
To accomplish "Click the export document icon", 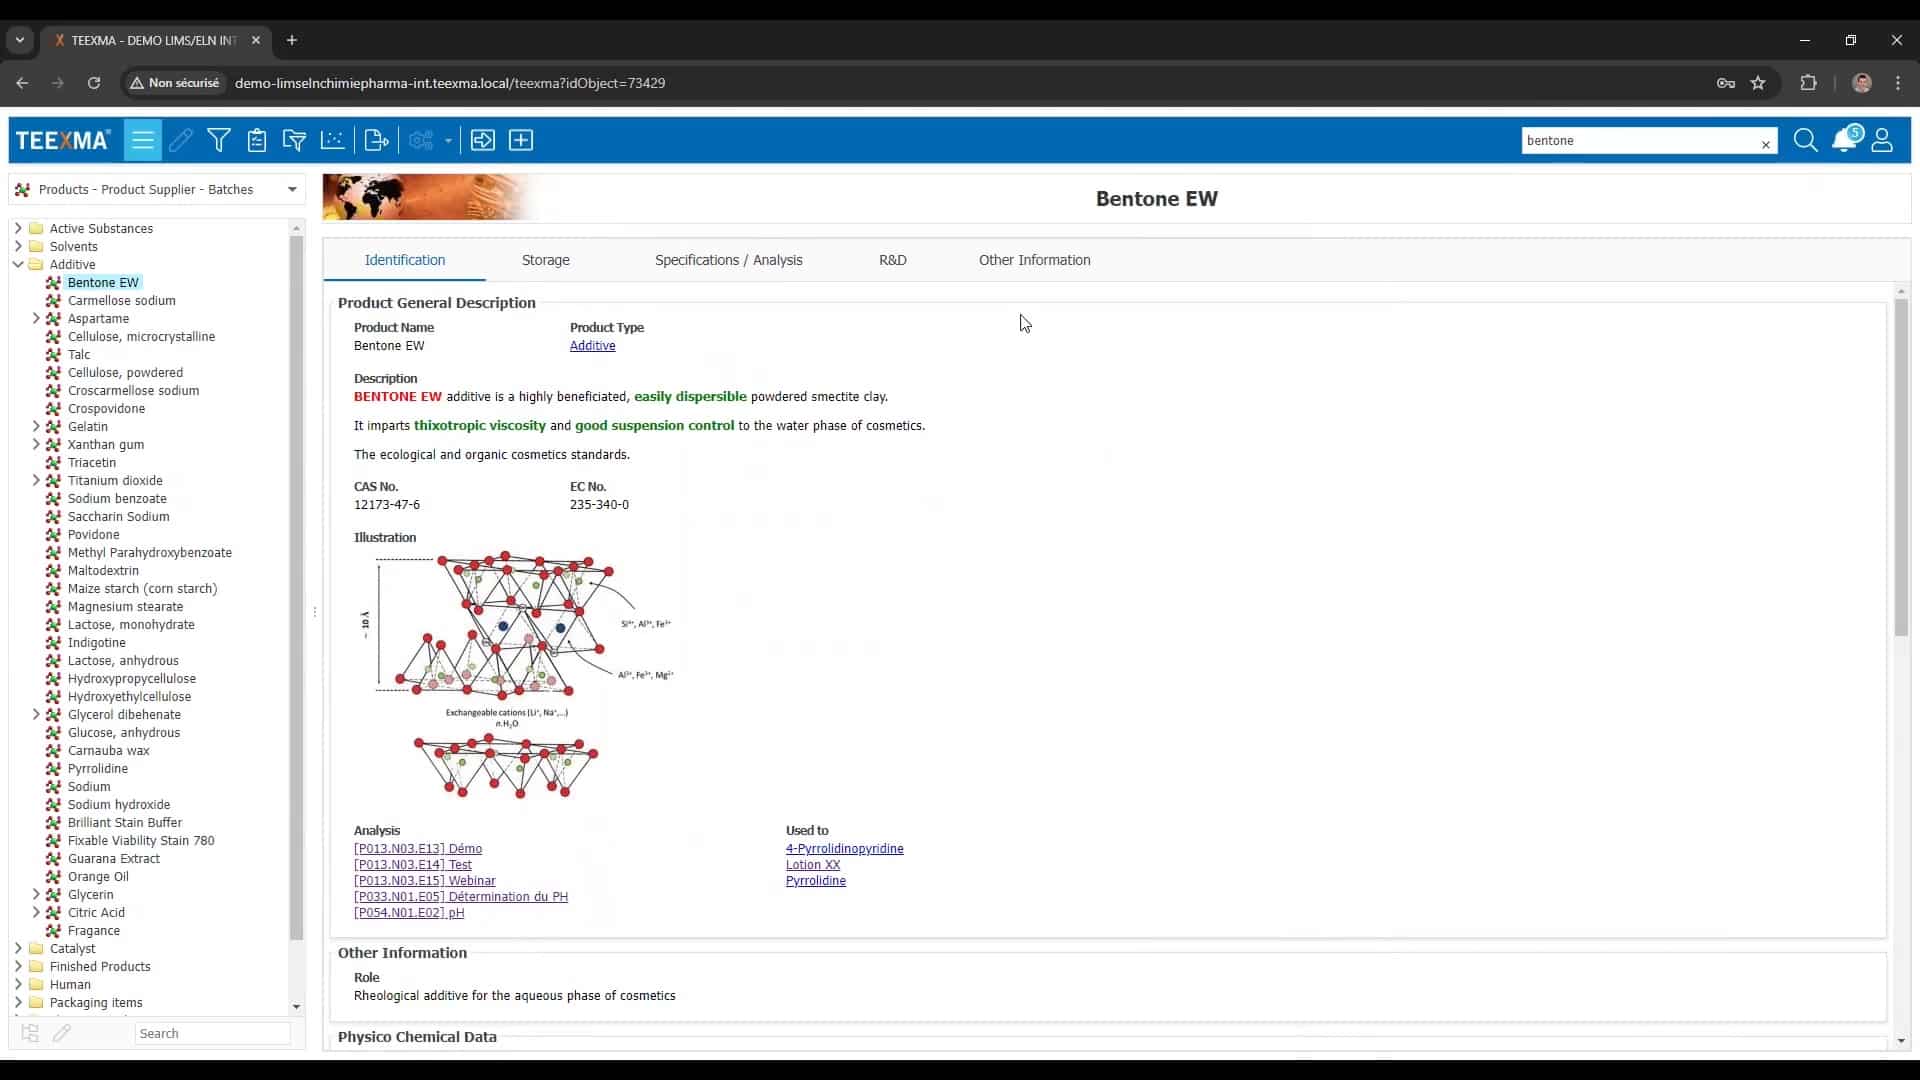I will 376,140.
